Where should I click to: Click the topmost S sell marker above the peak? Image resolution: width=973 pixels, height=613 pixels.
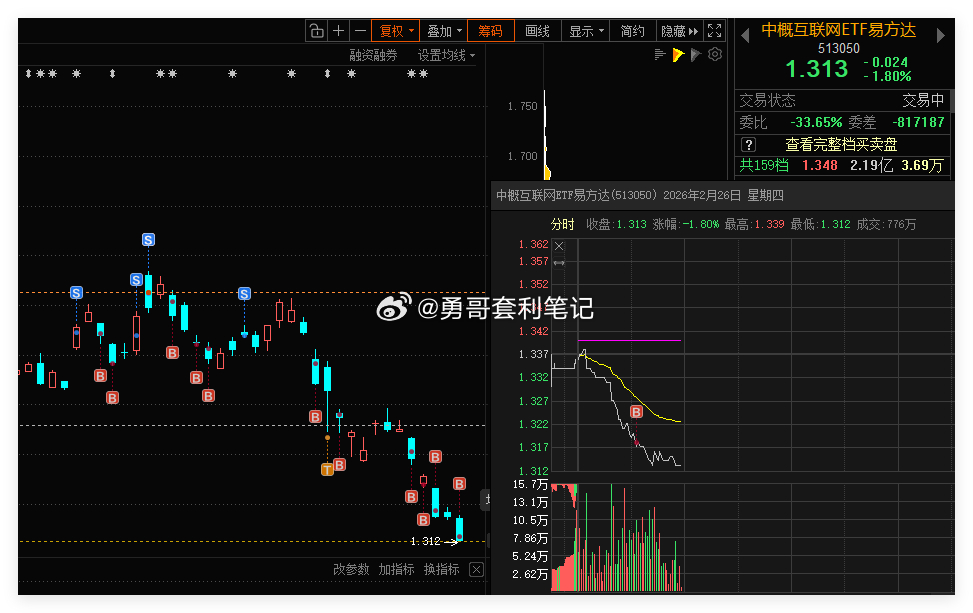click(x=148, y=239)
